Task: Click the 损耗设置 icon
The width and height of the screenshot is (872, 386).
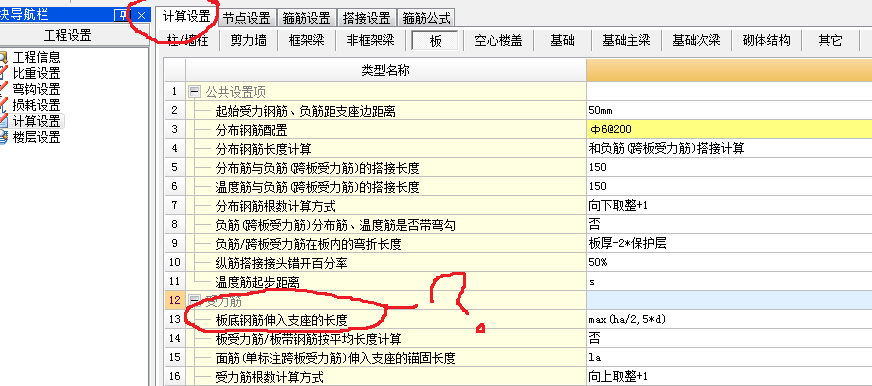Action: 4,105
